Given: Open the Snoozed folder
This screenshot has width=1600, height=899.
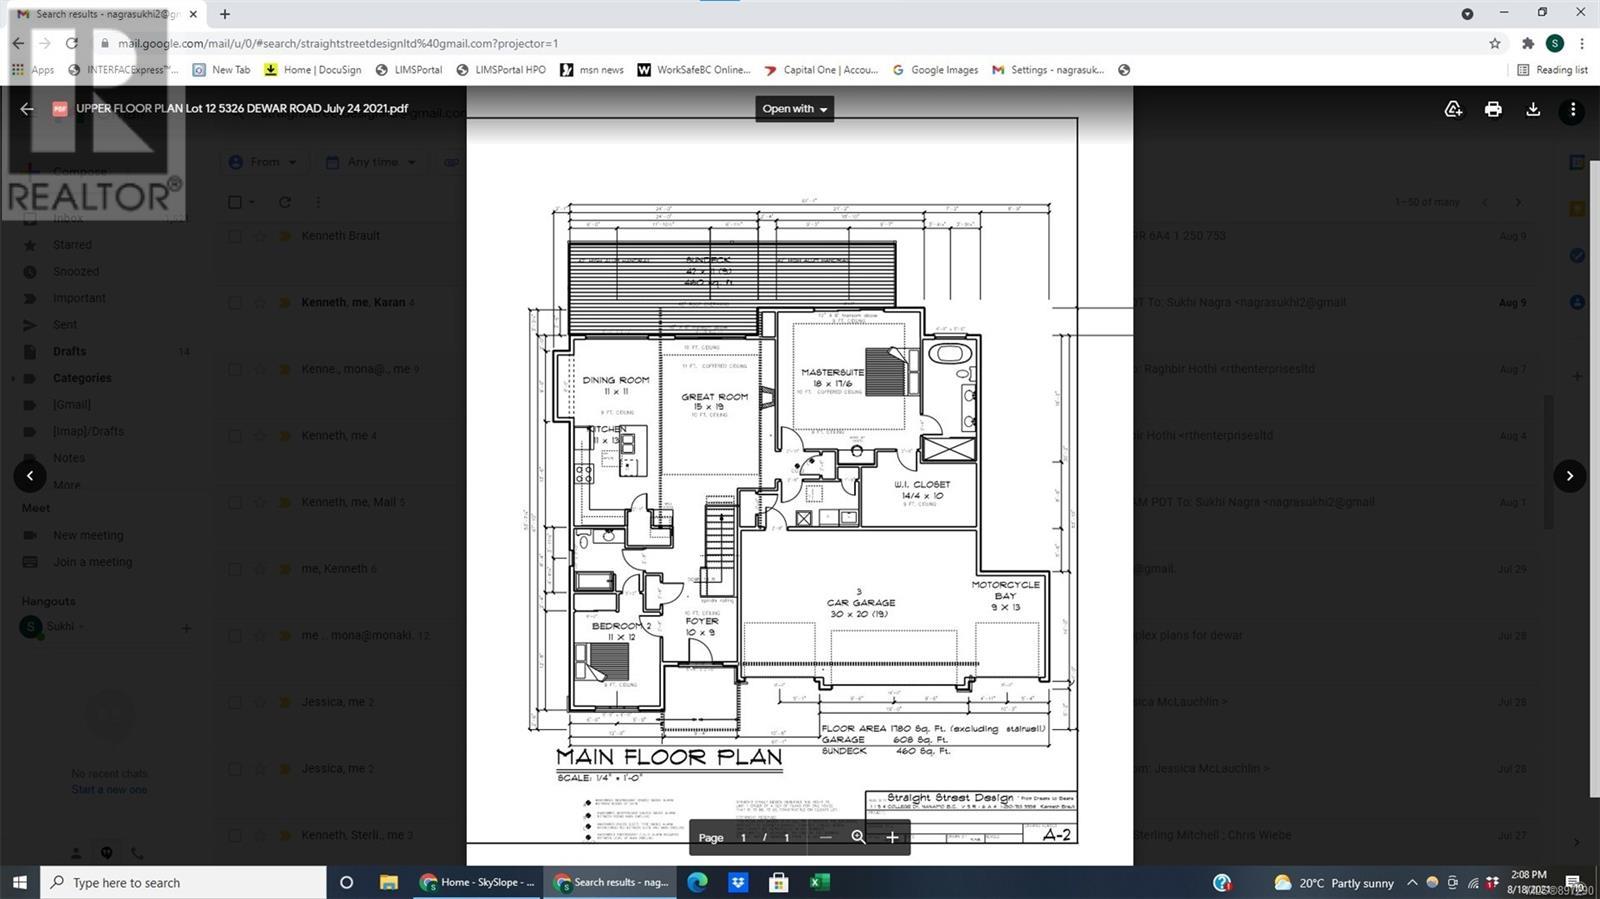Looking at the screenshot, I should click(x=76, y=272).
